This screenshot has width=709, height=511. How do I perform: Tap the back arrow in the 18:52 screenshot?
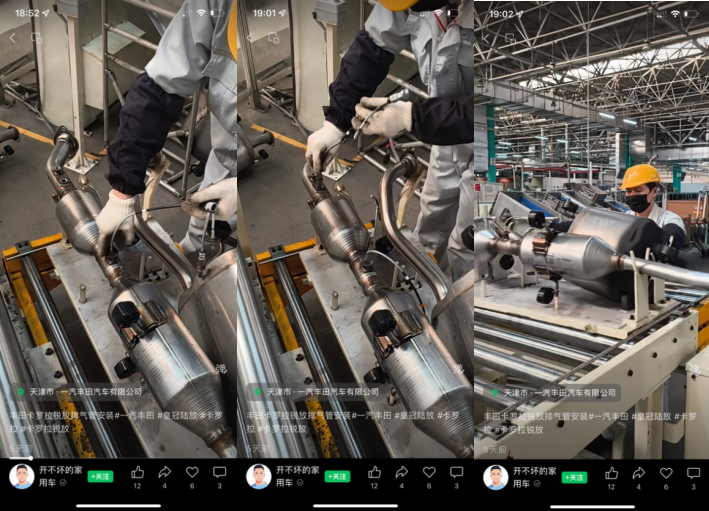point(12,37)
